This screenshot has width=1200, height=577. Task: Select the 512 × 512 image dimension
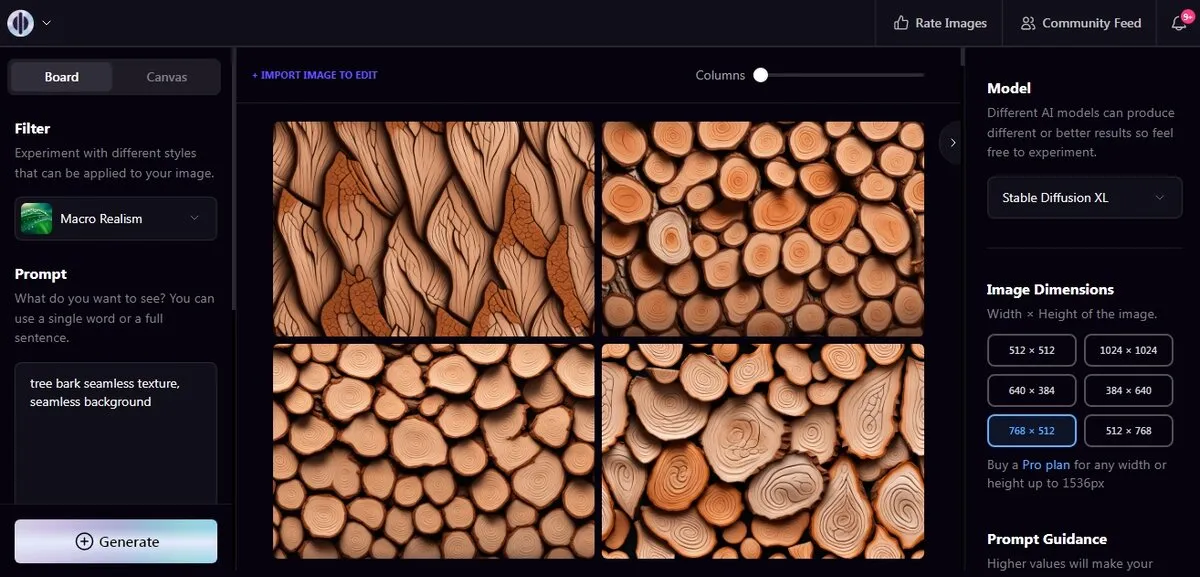click(x=1031, y=350)
